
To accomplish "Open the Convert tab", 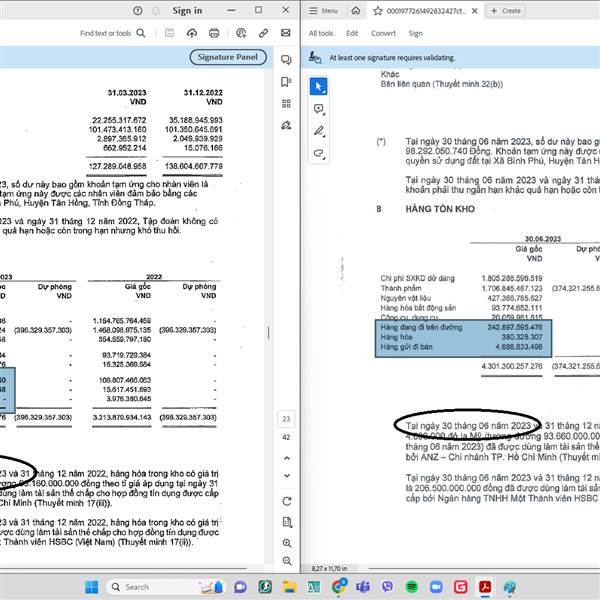I will pyautogui.click(x=383, y=33).
